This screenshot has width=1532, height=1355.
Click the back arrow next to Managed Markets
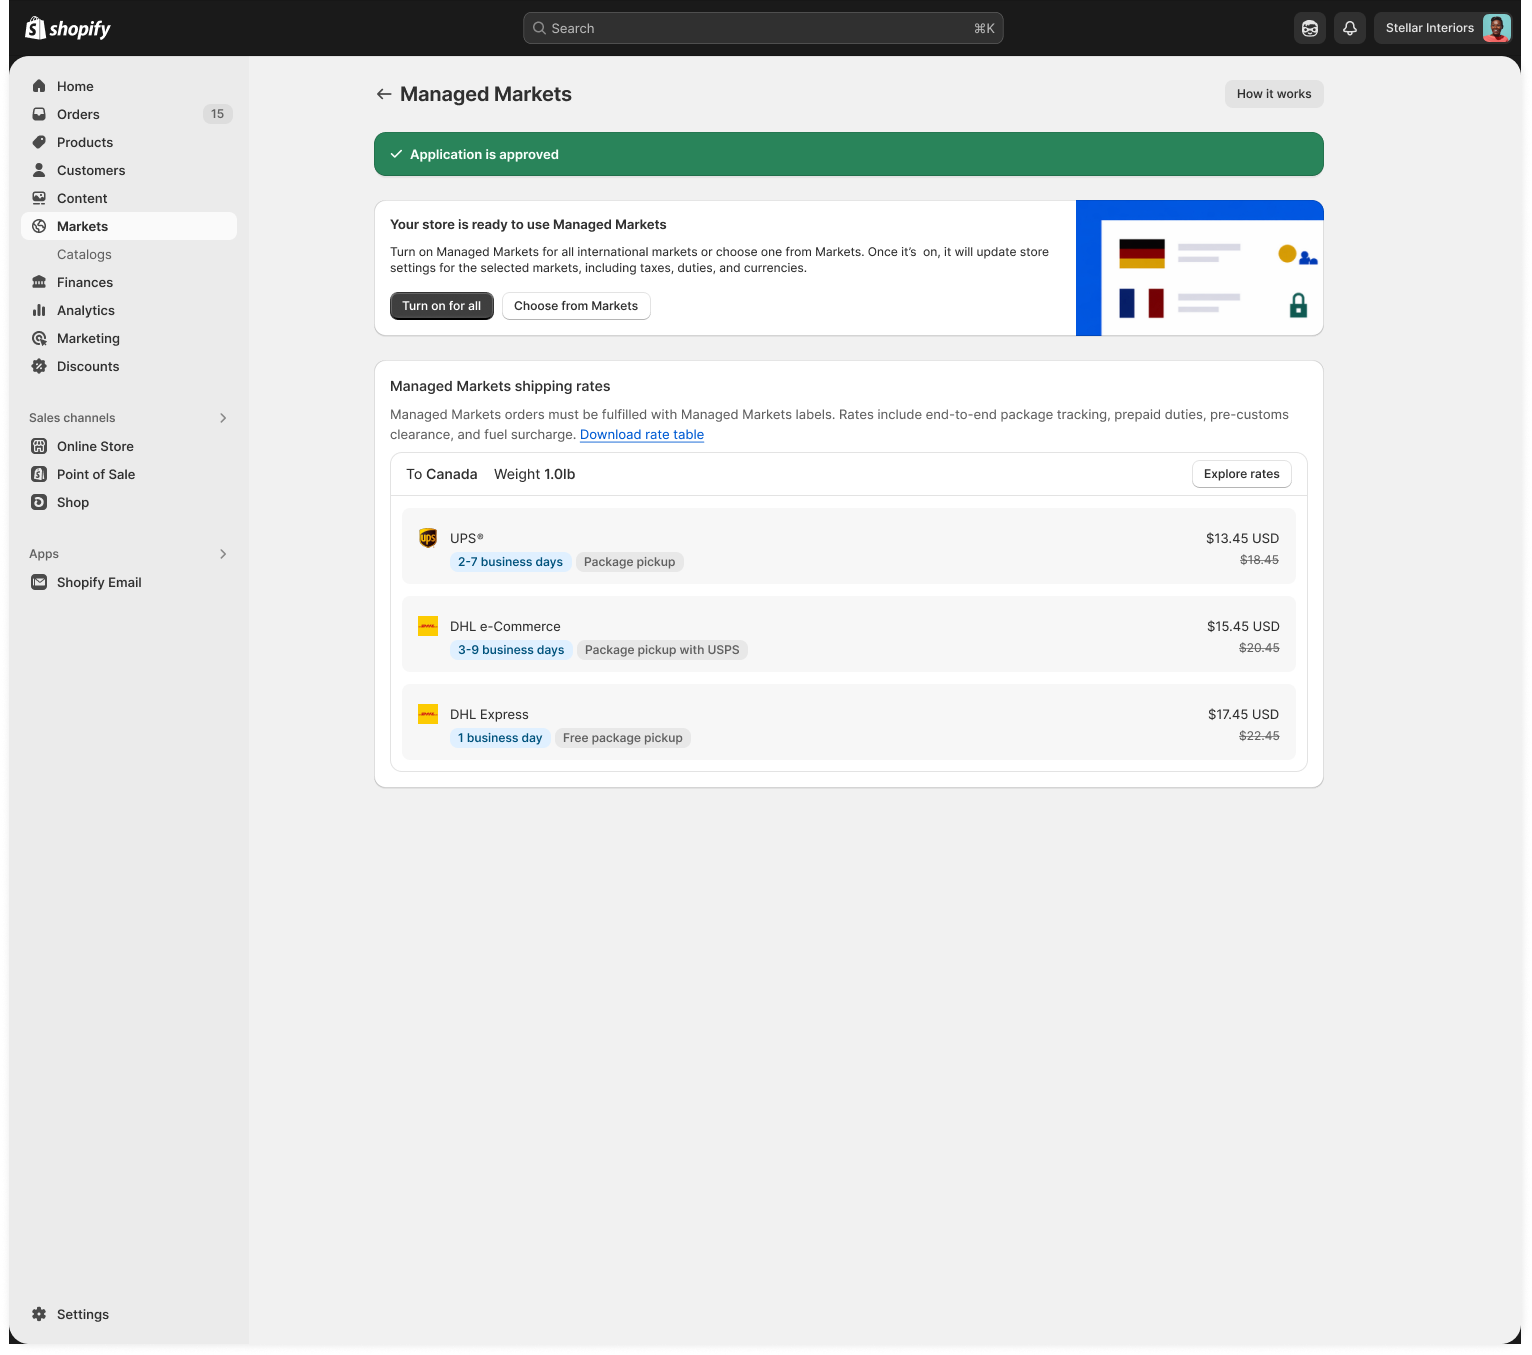pos(383,94)
